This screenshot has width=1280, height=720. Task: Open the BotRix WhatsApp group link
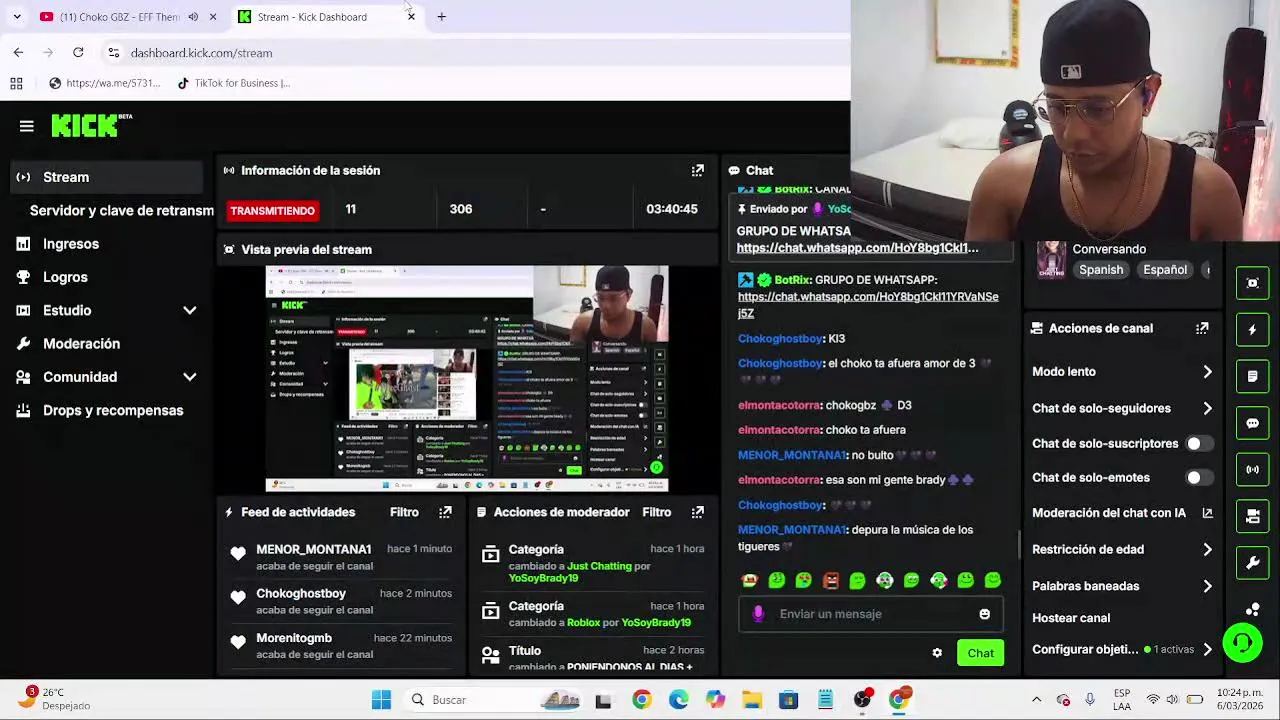[x=868, y=305]
